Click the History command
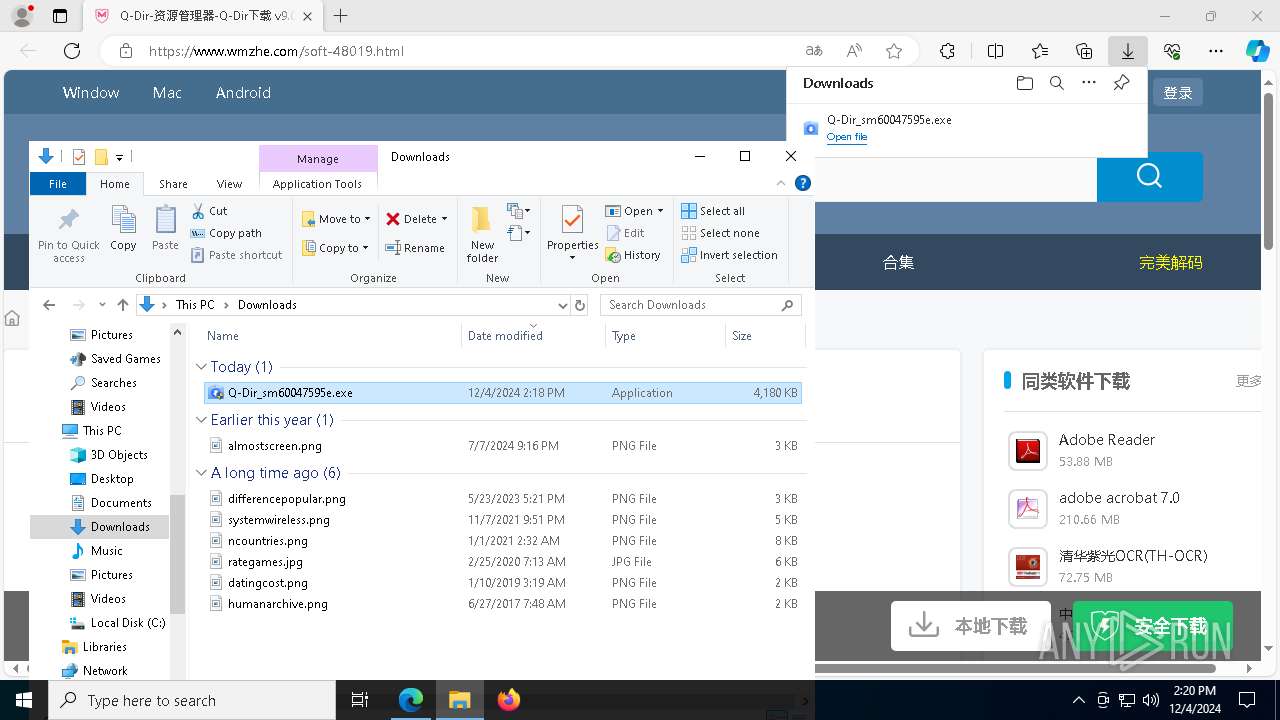This screenshot has width=1280, height=720. (x=633, y=255)
